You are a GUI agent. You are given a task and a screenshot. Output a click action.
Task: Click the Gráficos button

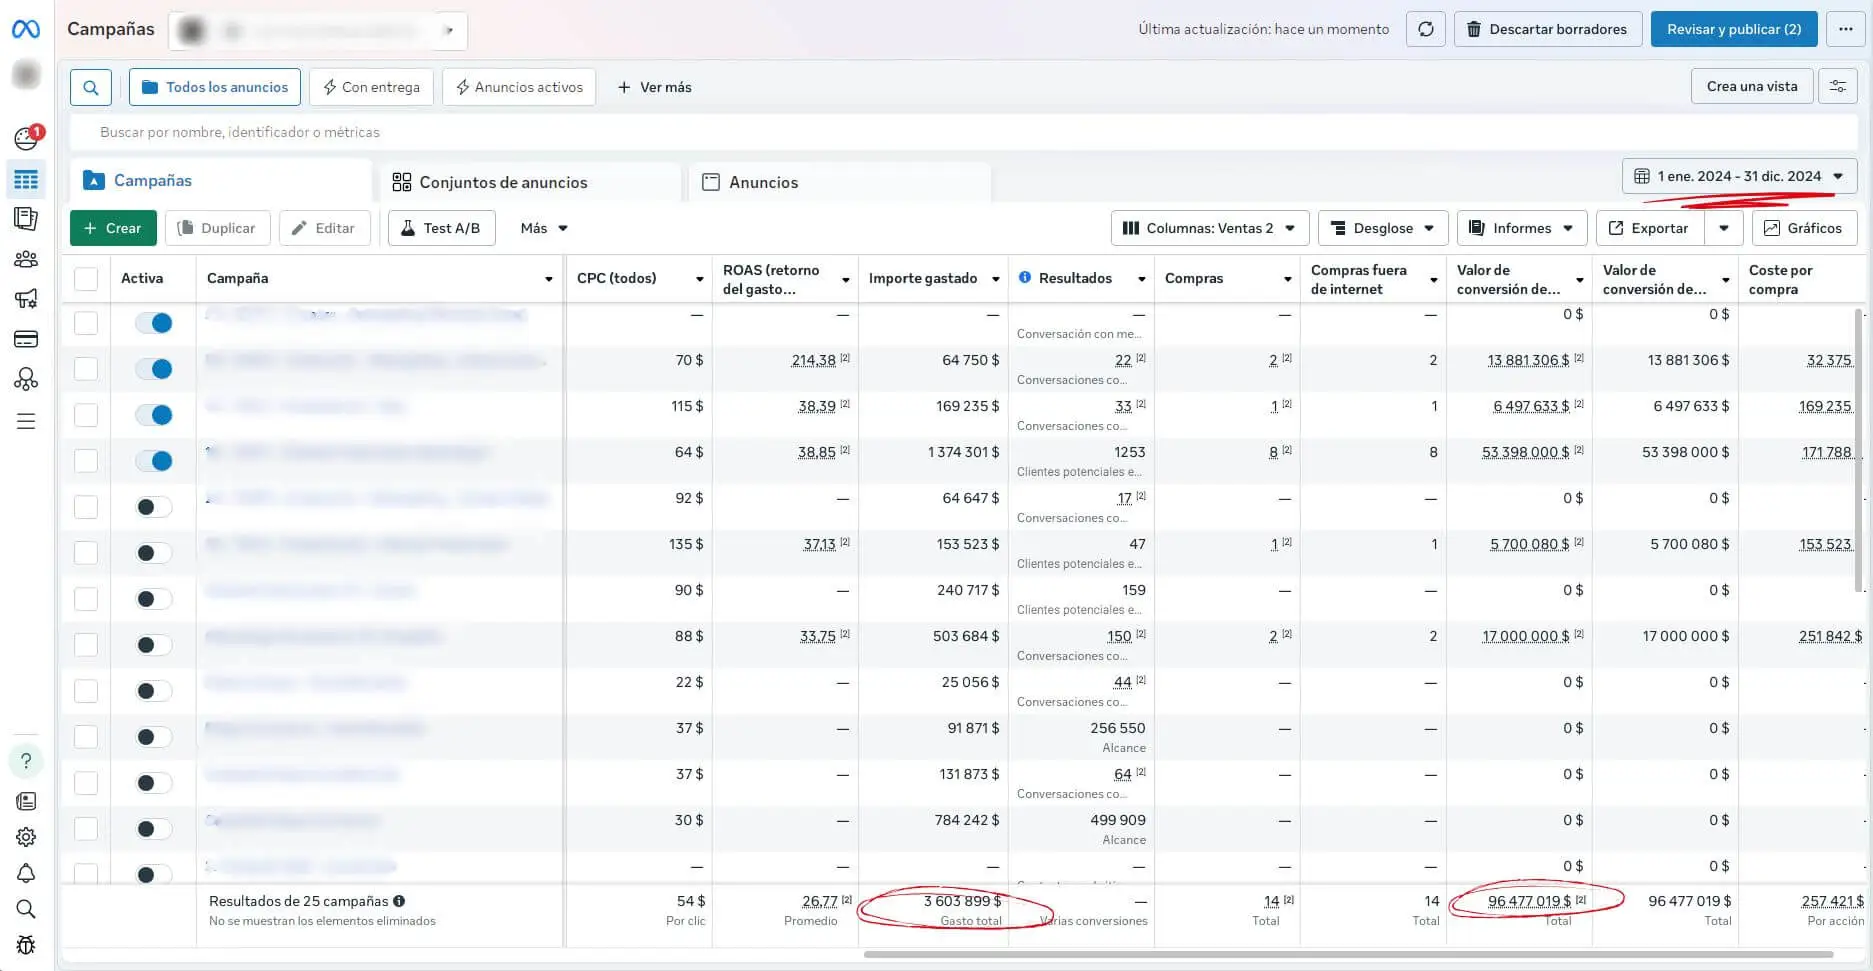click(1804, 228)
